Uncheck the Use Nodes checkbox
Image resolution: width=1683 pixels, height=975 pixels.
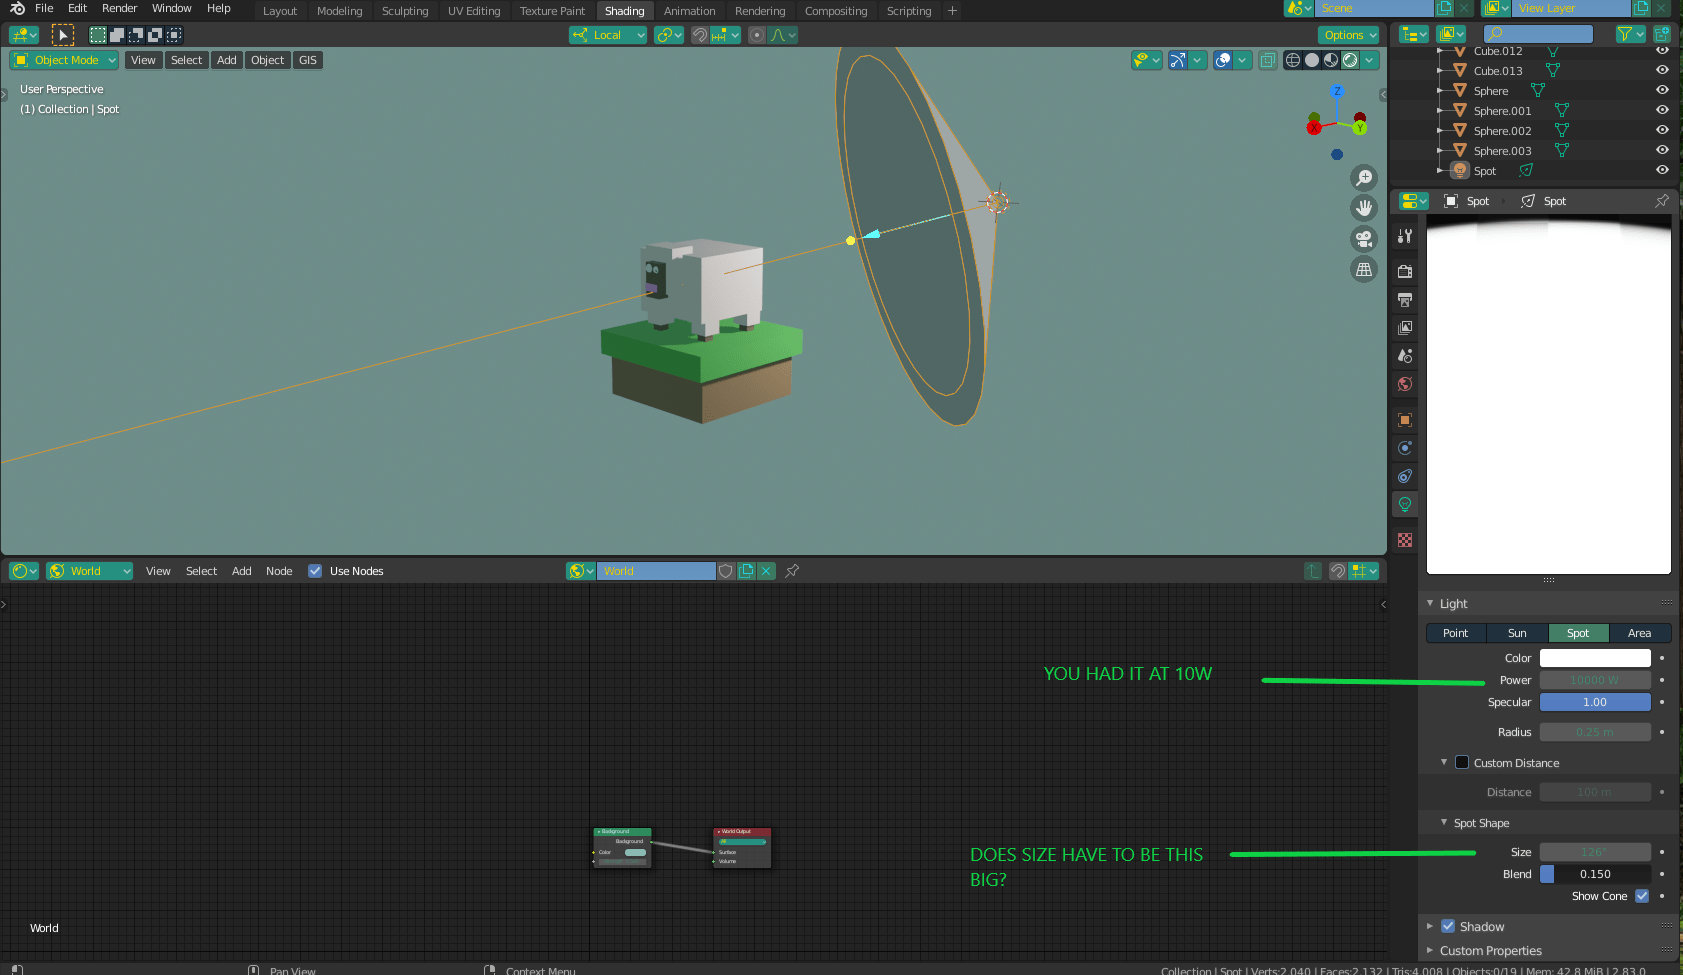click(x=315, y=571)
